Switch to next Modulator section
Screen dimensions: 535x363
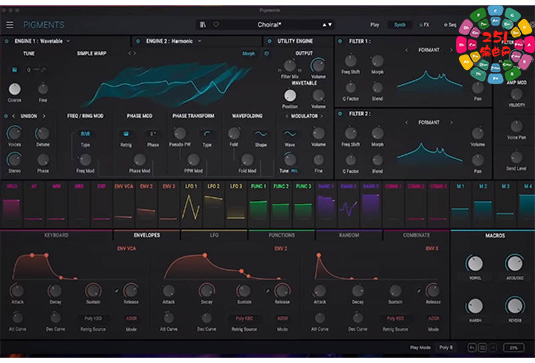click(322, 116)
